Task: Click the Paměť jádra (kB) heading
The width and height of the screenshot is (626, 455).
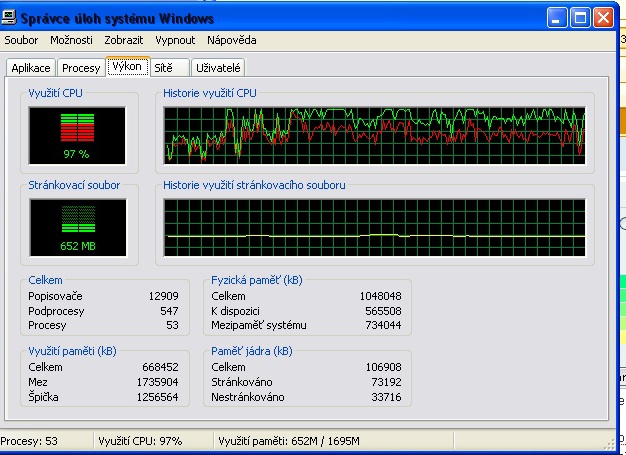Action: pos(252,351)
